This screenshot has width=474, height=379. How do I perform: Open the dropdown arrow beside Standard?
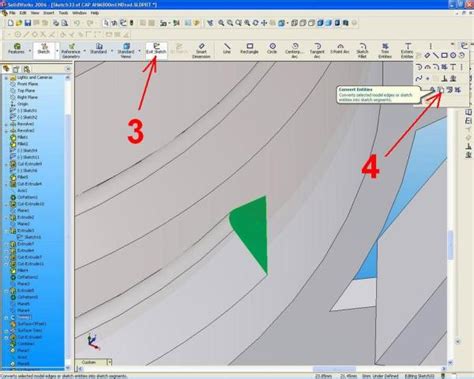(x=112, y=51)
